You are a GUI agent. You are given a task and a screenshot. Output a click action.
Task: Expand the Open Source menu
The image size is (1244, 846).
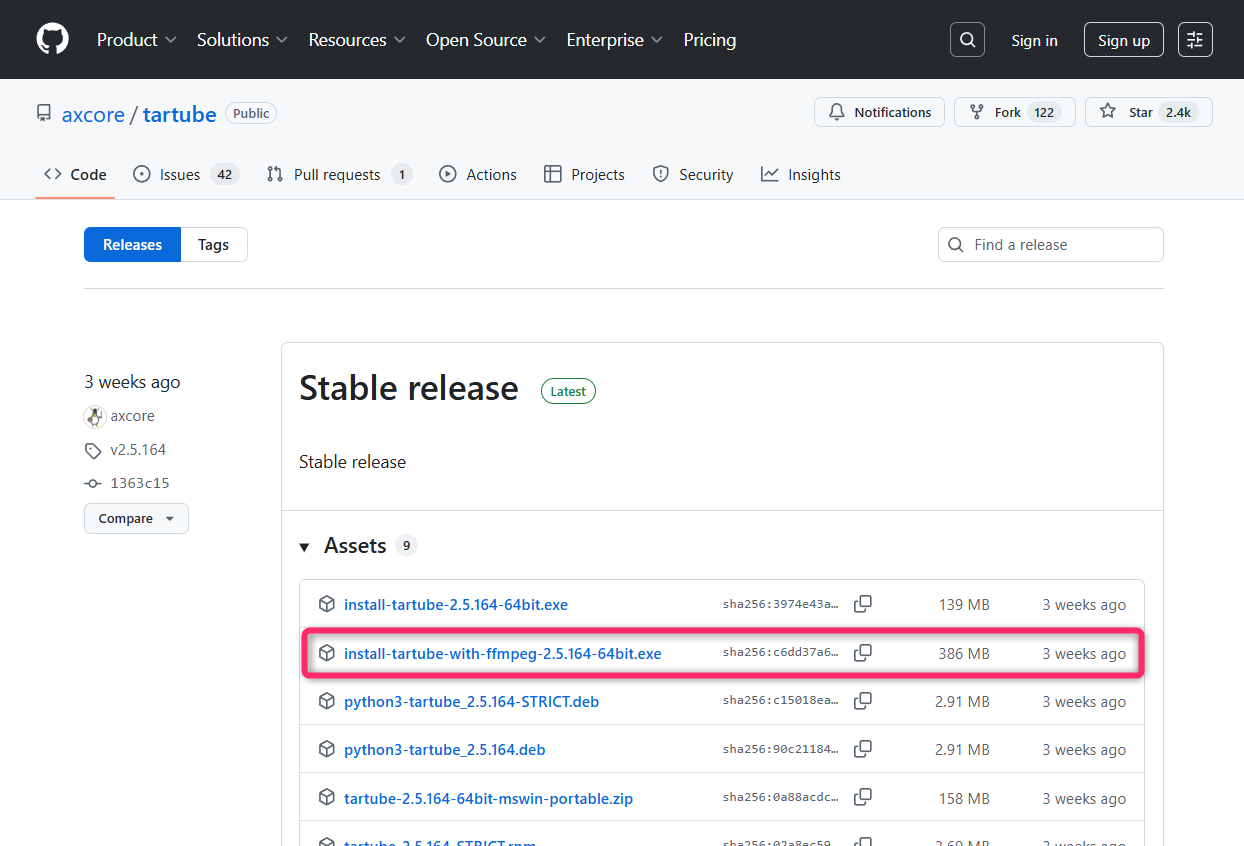(486, 40)
